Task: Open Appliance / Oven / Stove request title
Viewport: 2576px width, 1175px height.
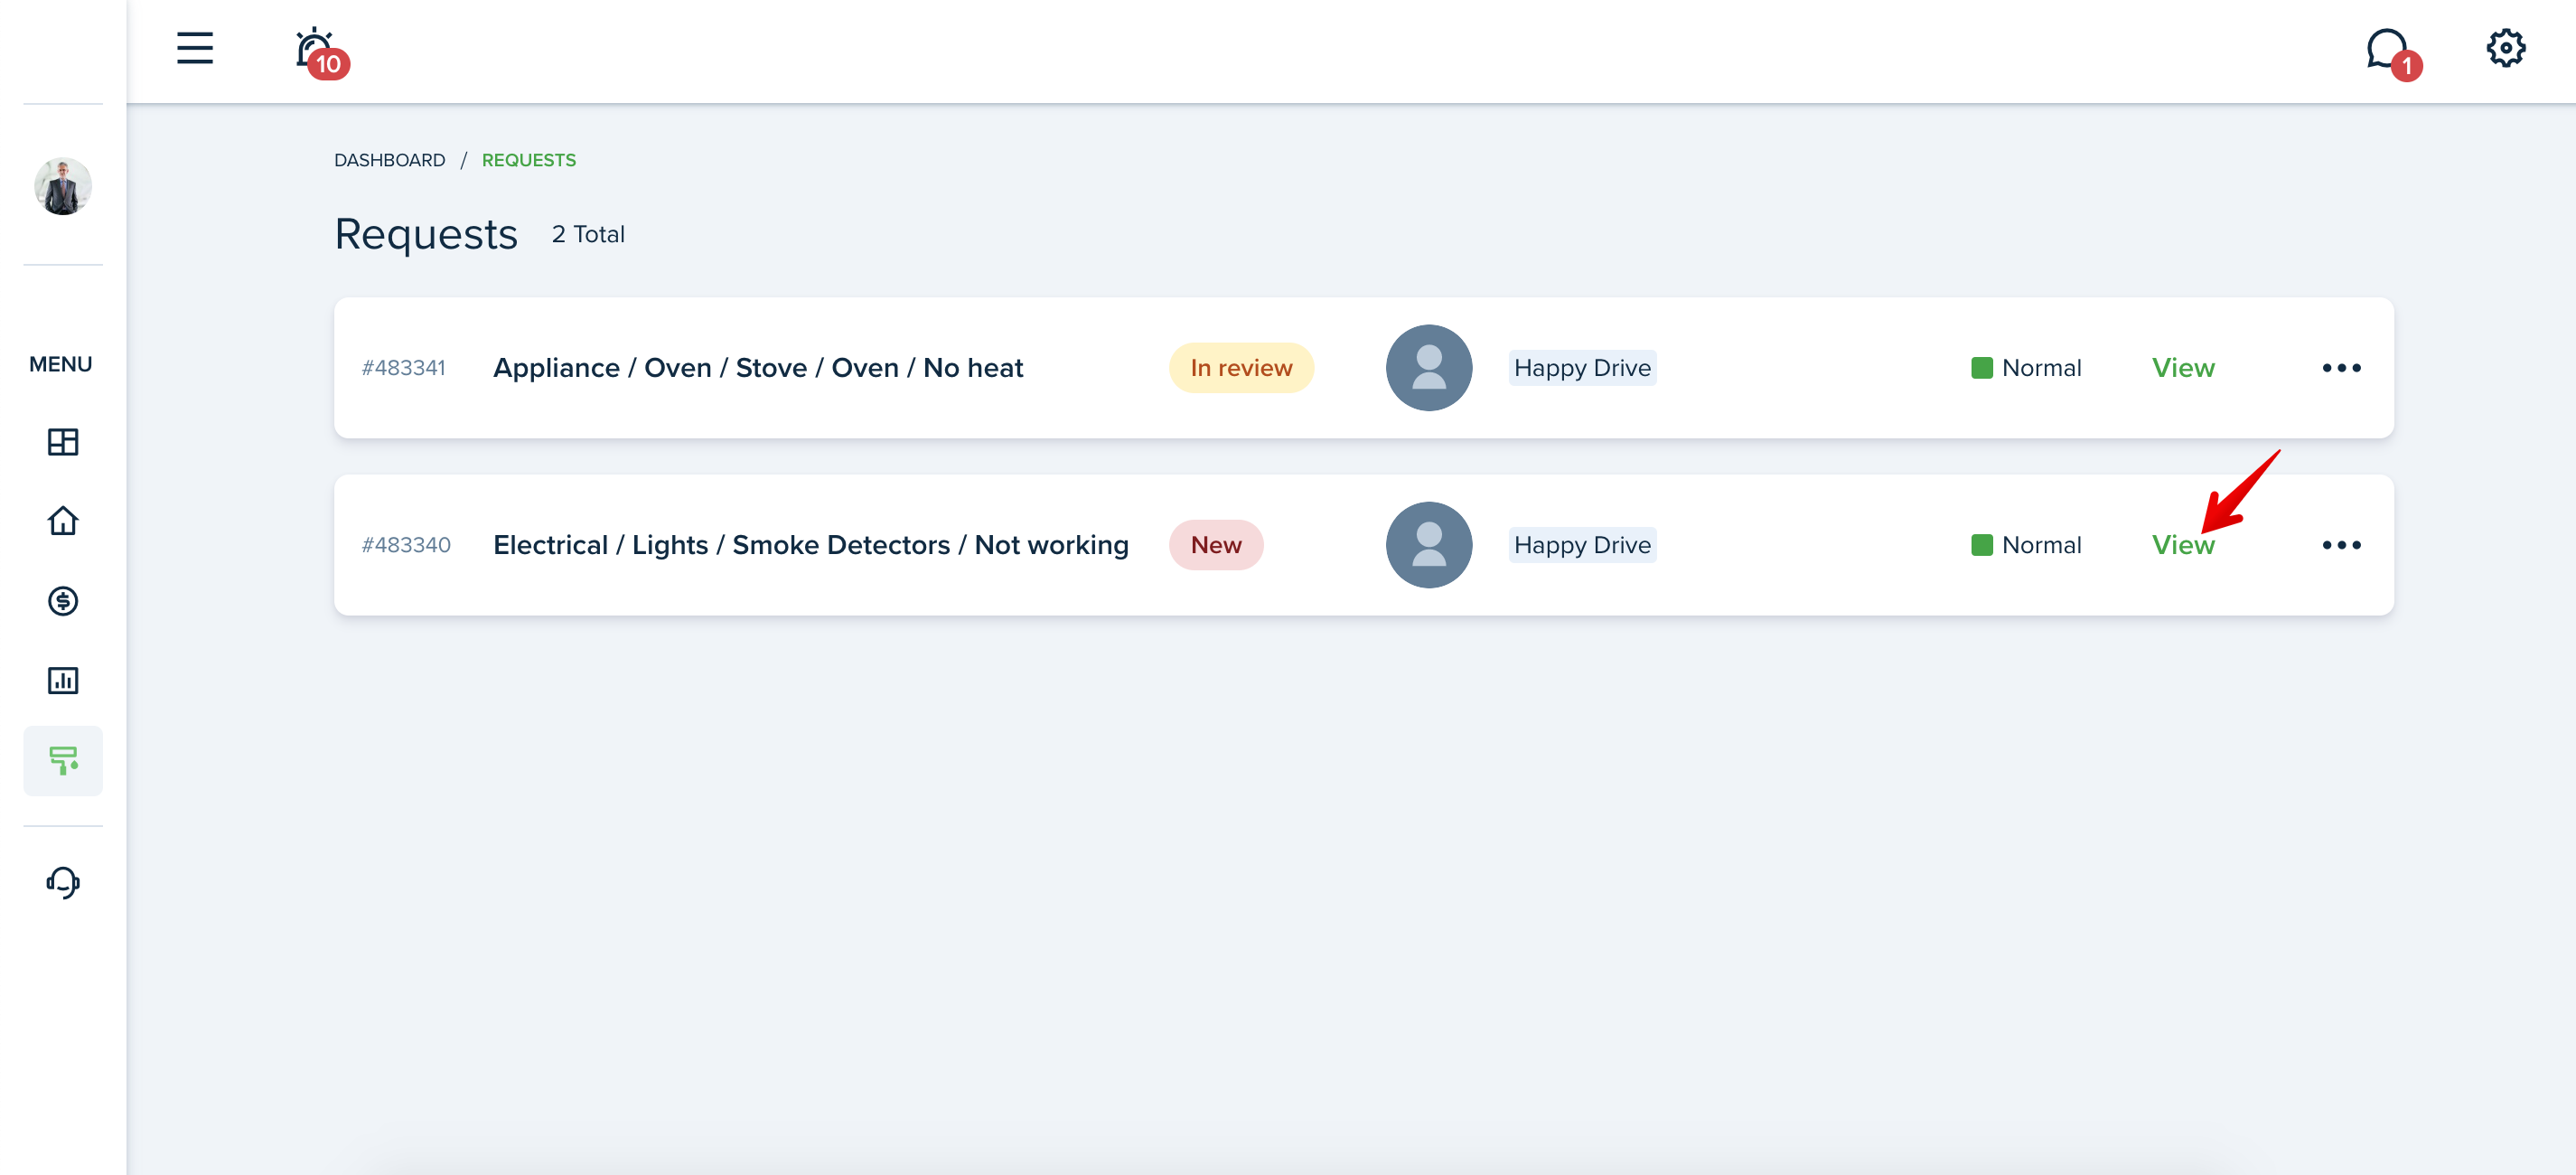Action: 758,368
